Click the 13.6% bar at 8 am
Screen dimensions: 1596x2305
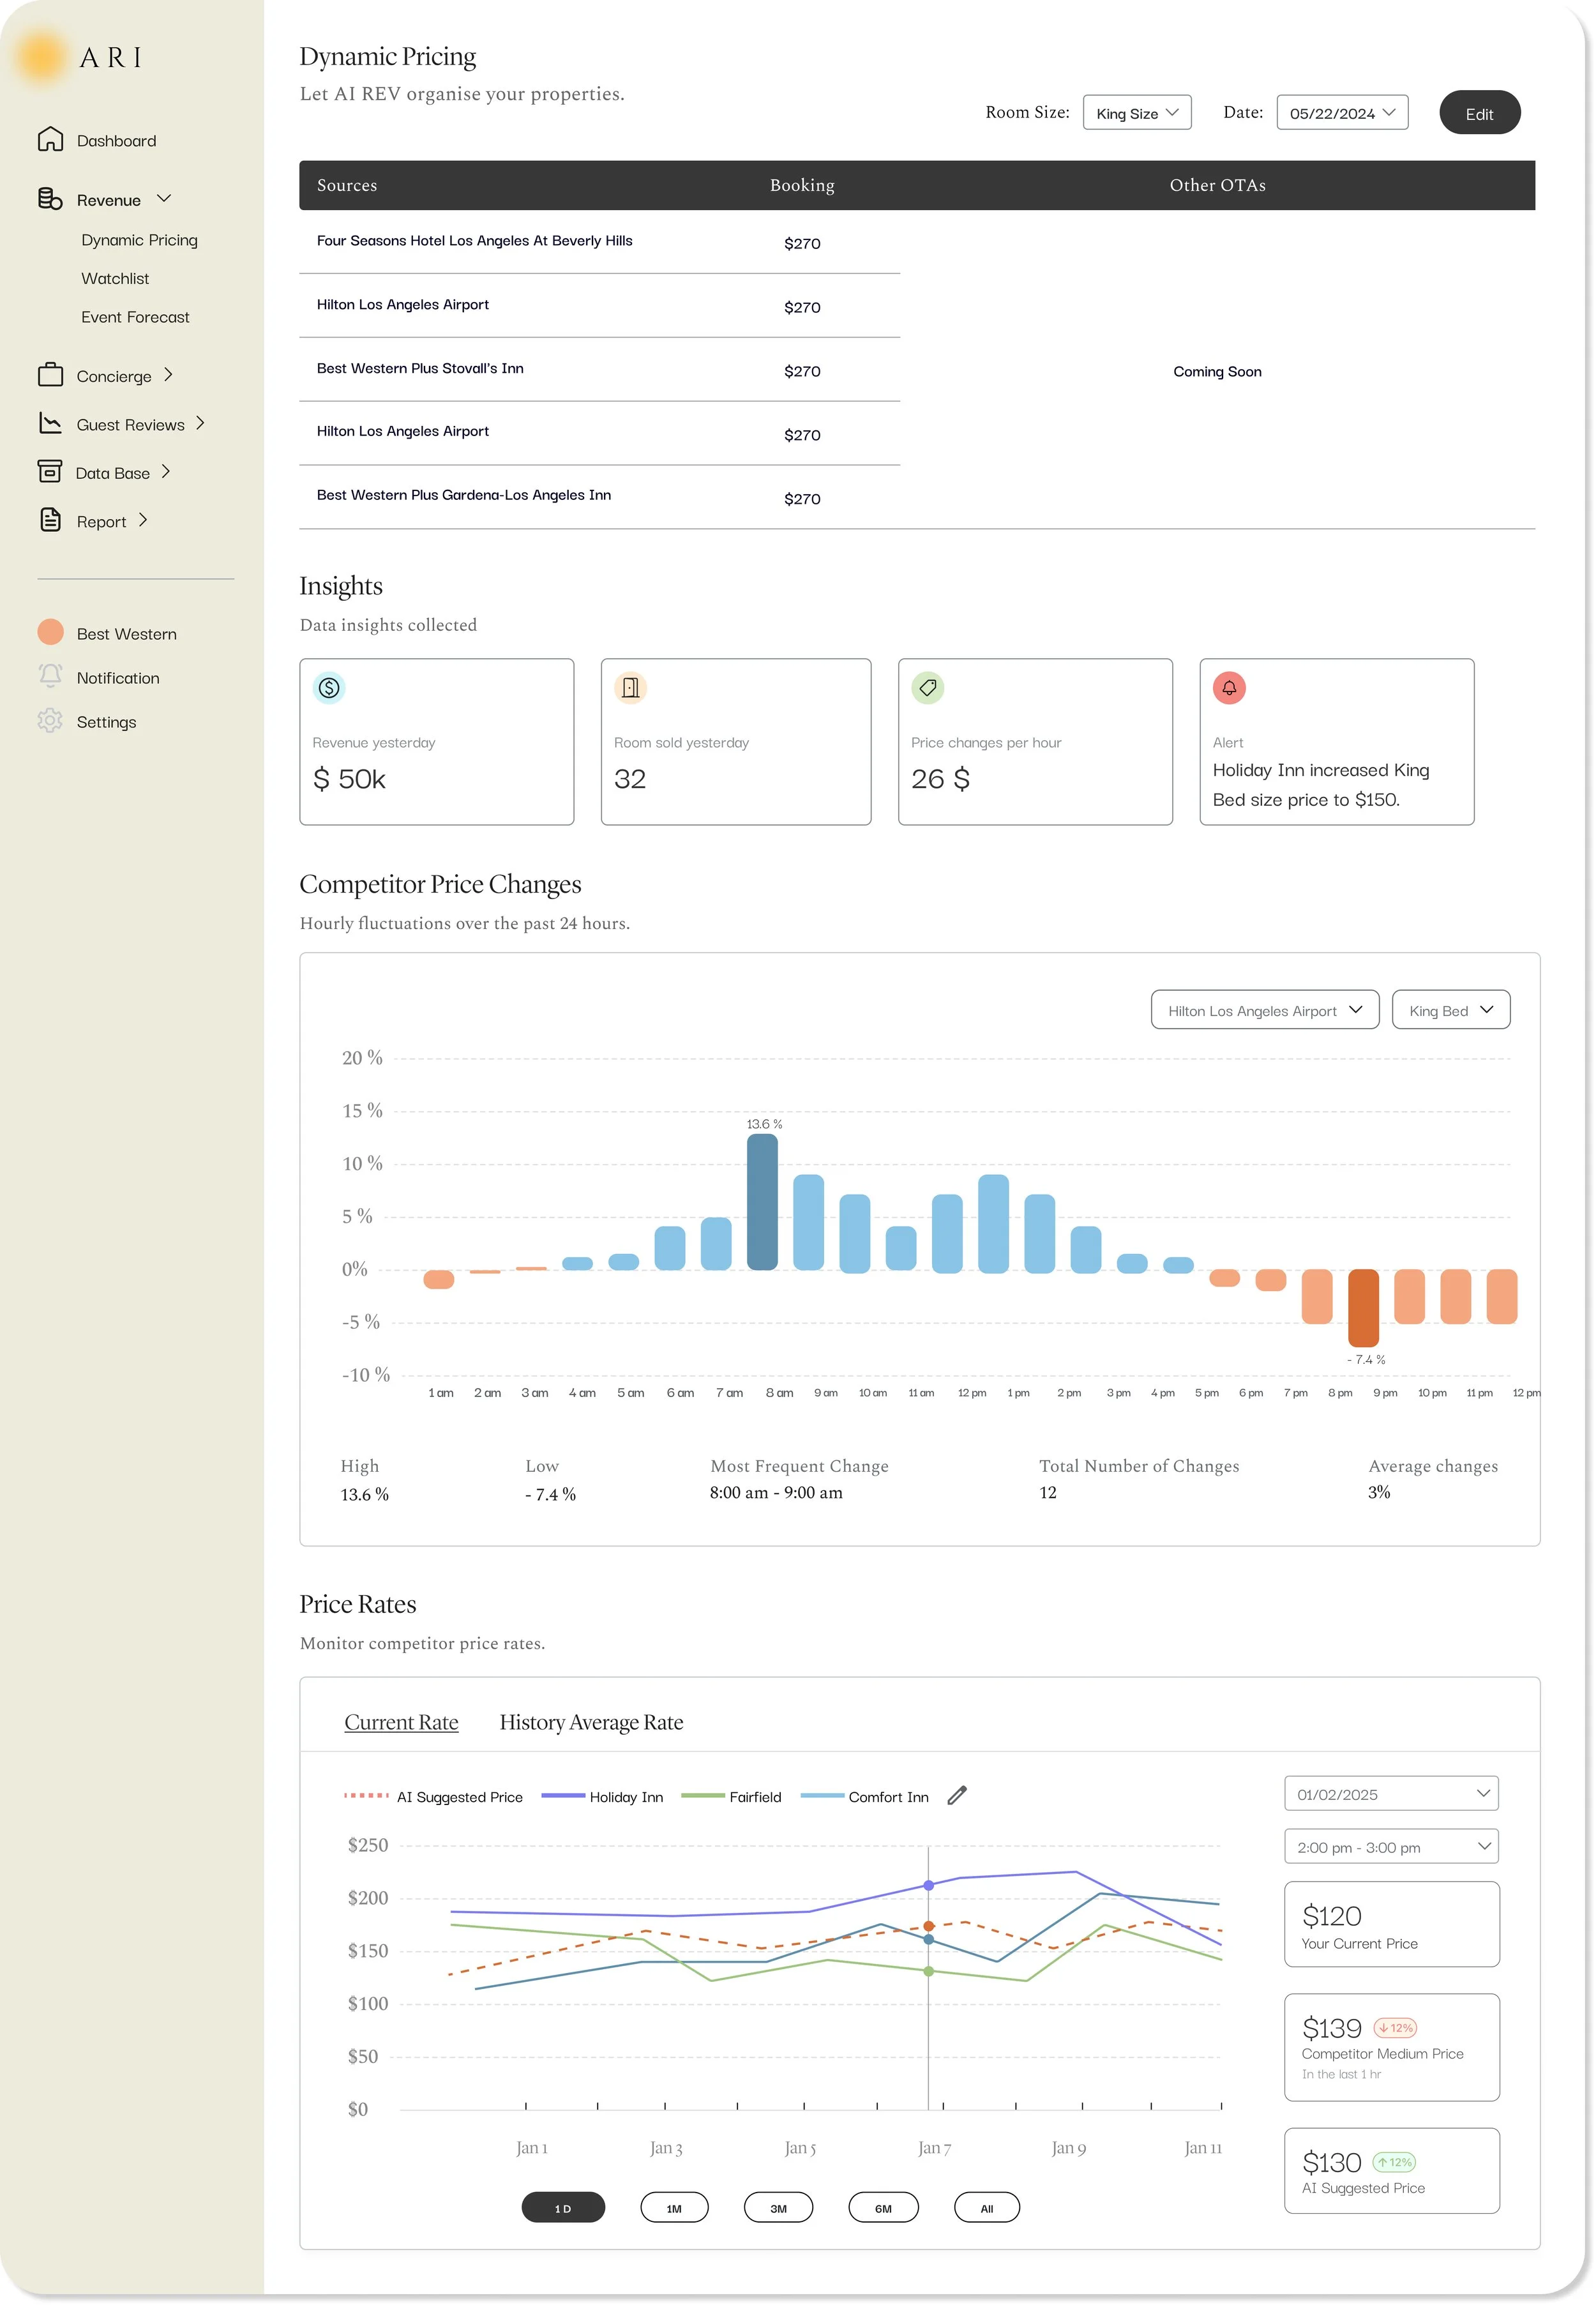[762, 1202]
